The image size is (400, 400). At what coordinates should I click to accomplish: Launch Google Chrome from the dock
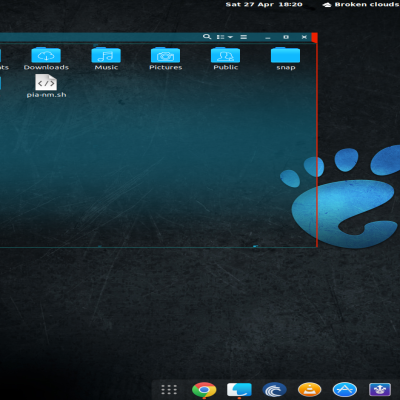point(204,389)
